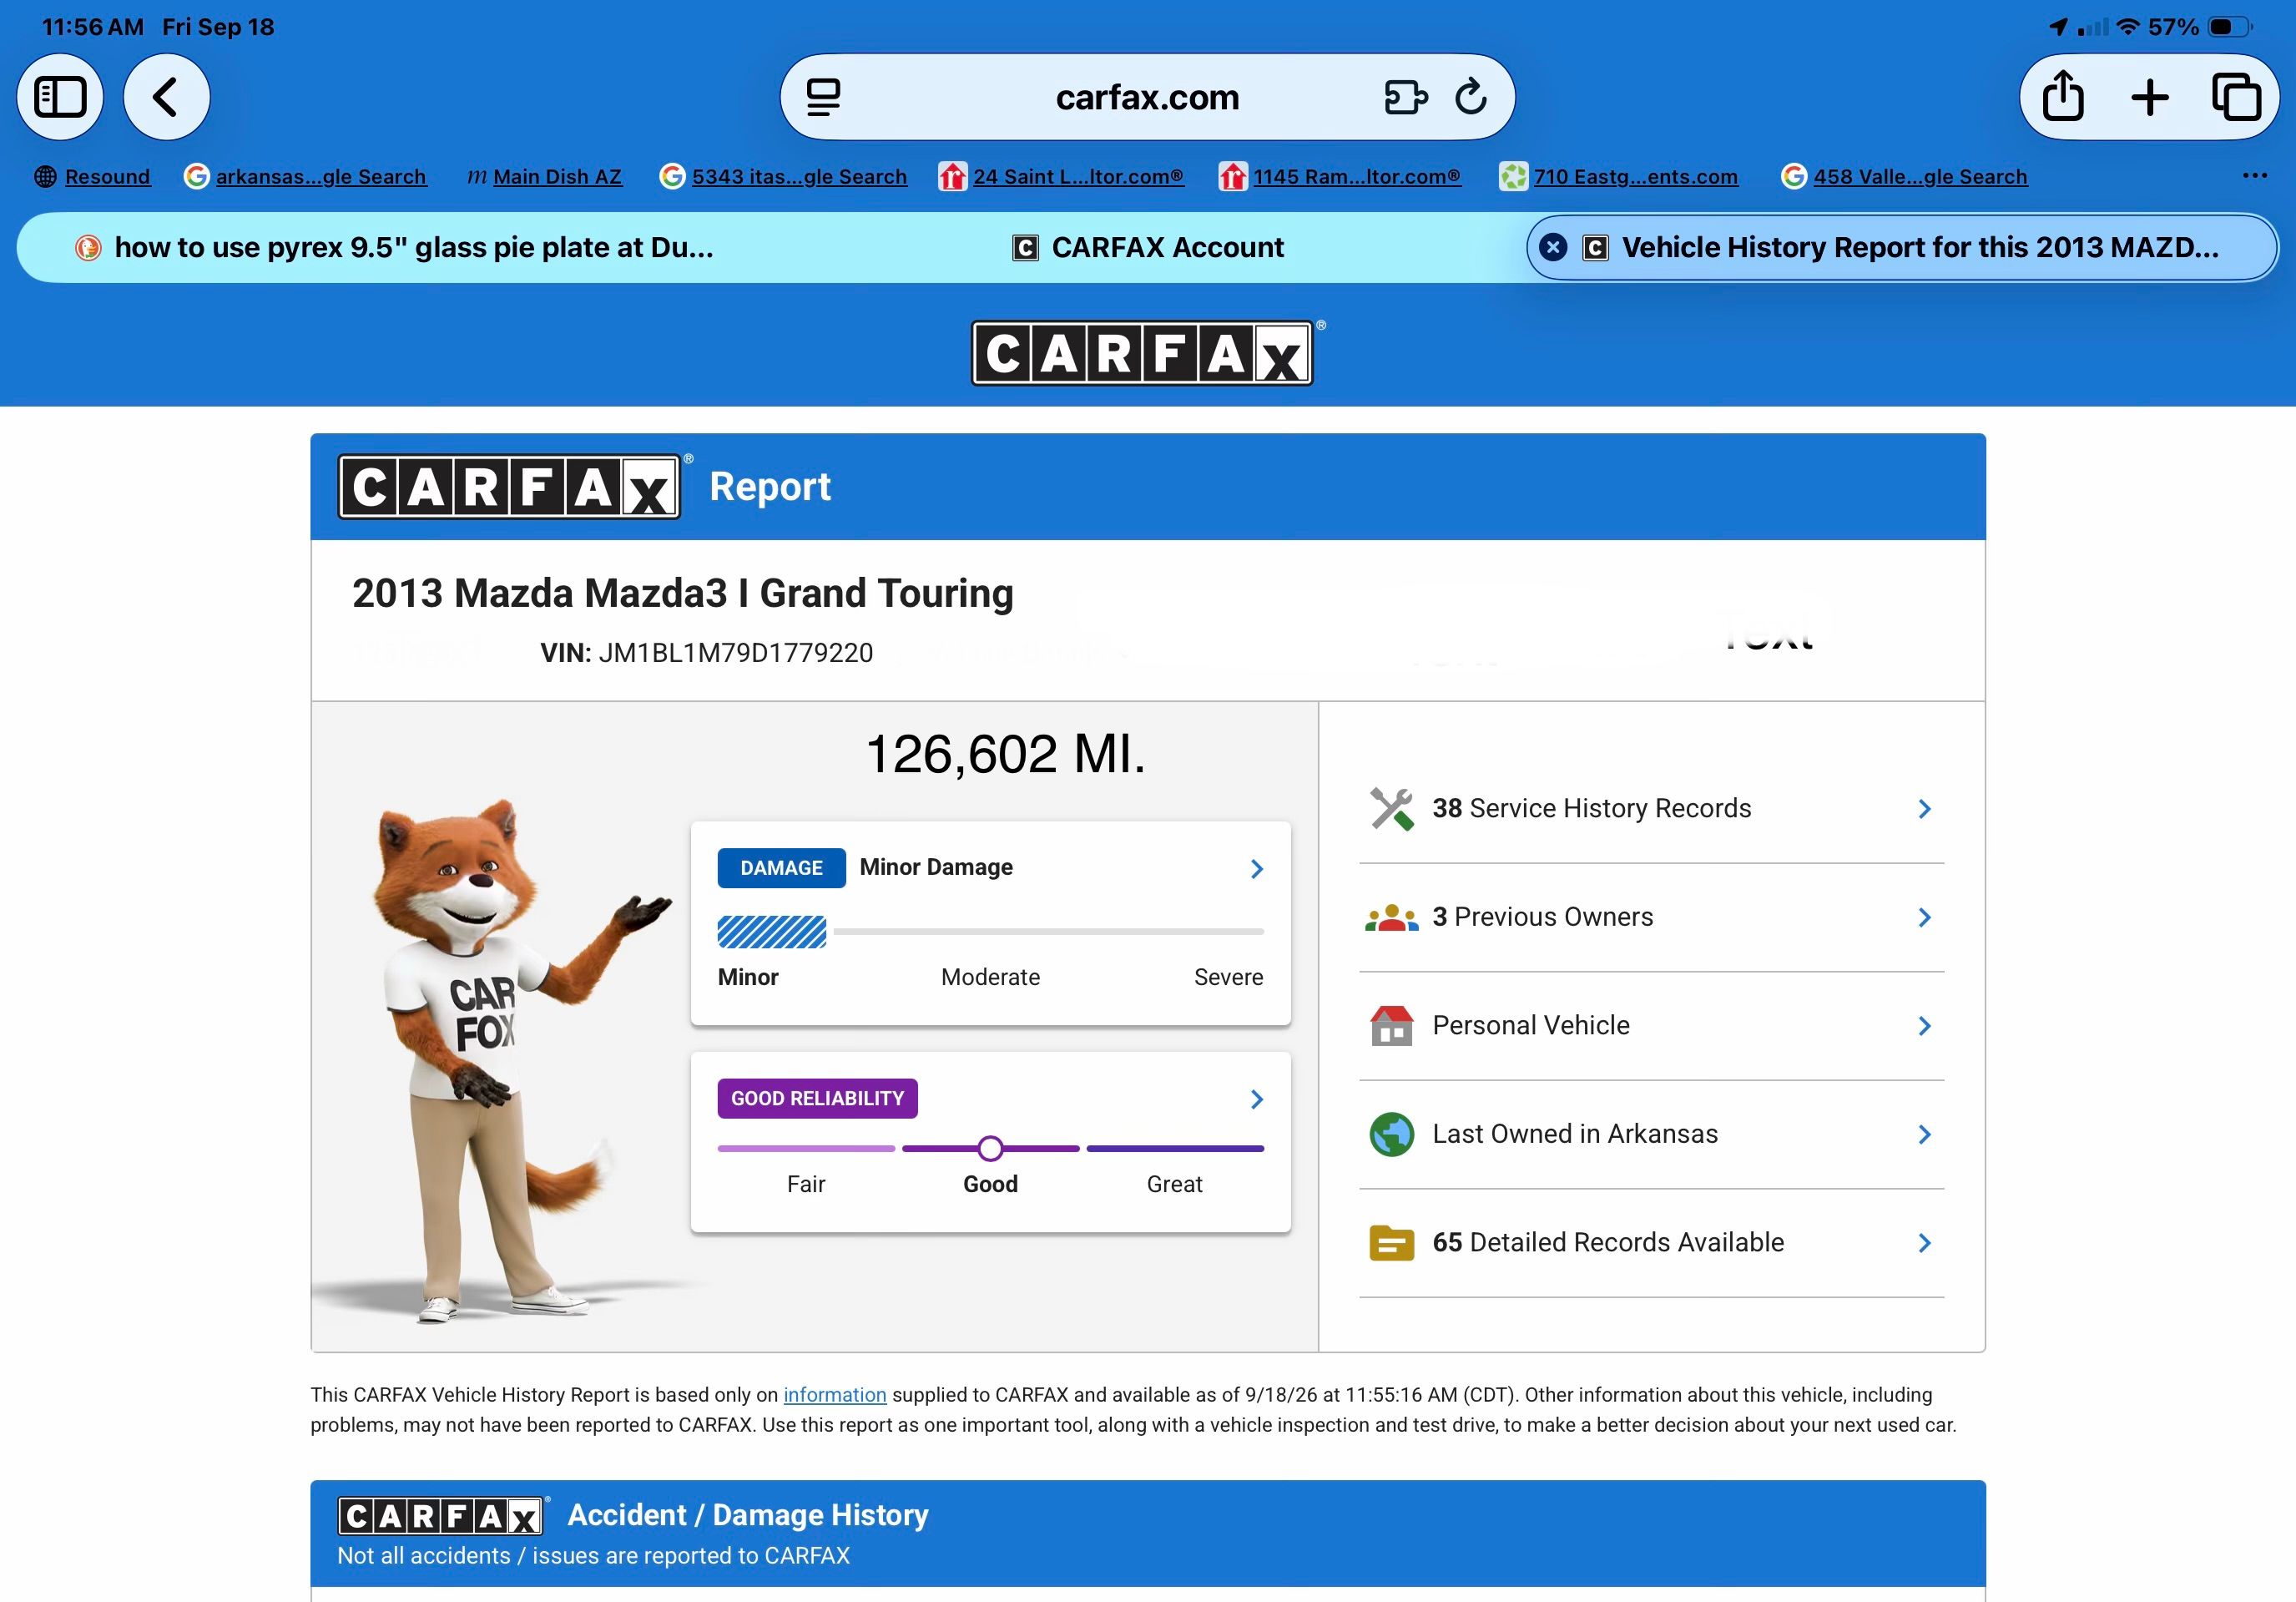Expand the Minor Damage card chevron
This screenshot has height=1602, width=2296.
[1257, 869]
